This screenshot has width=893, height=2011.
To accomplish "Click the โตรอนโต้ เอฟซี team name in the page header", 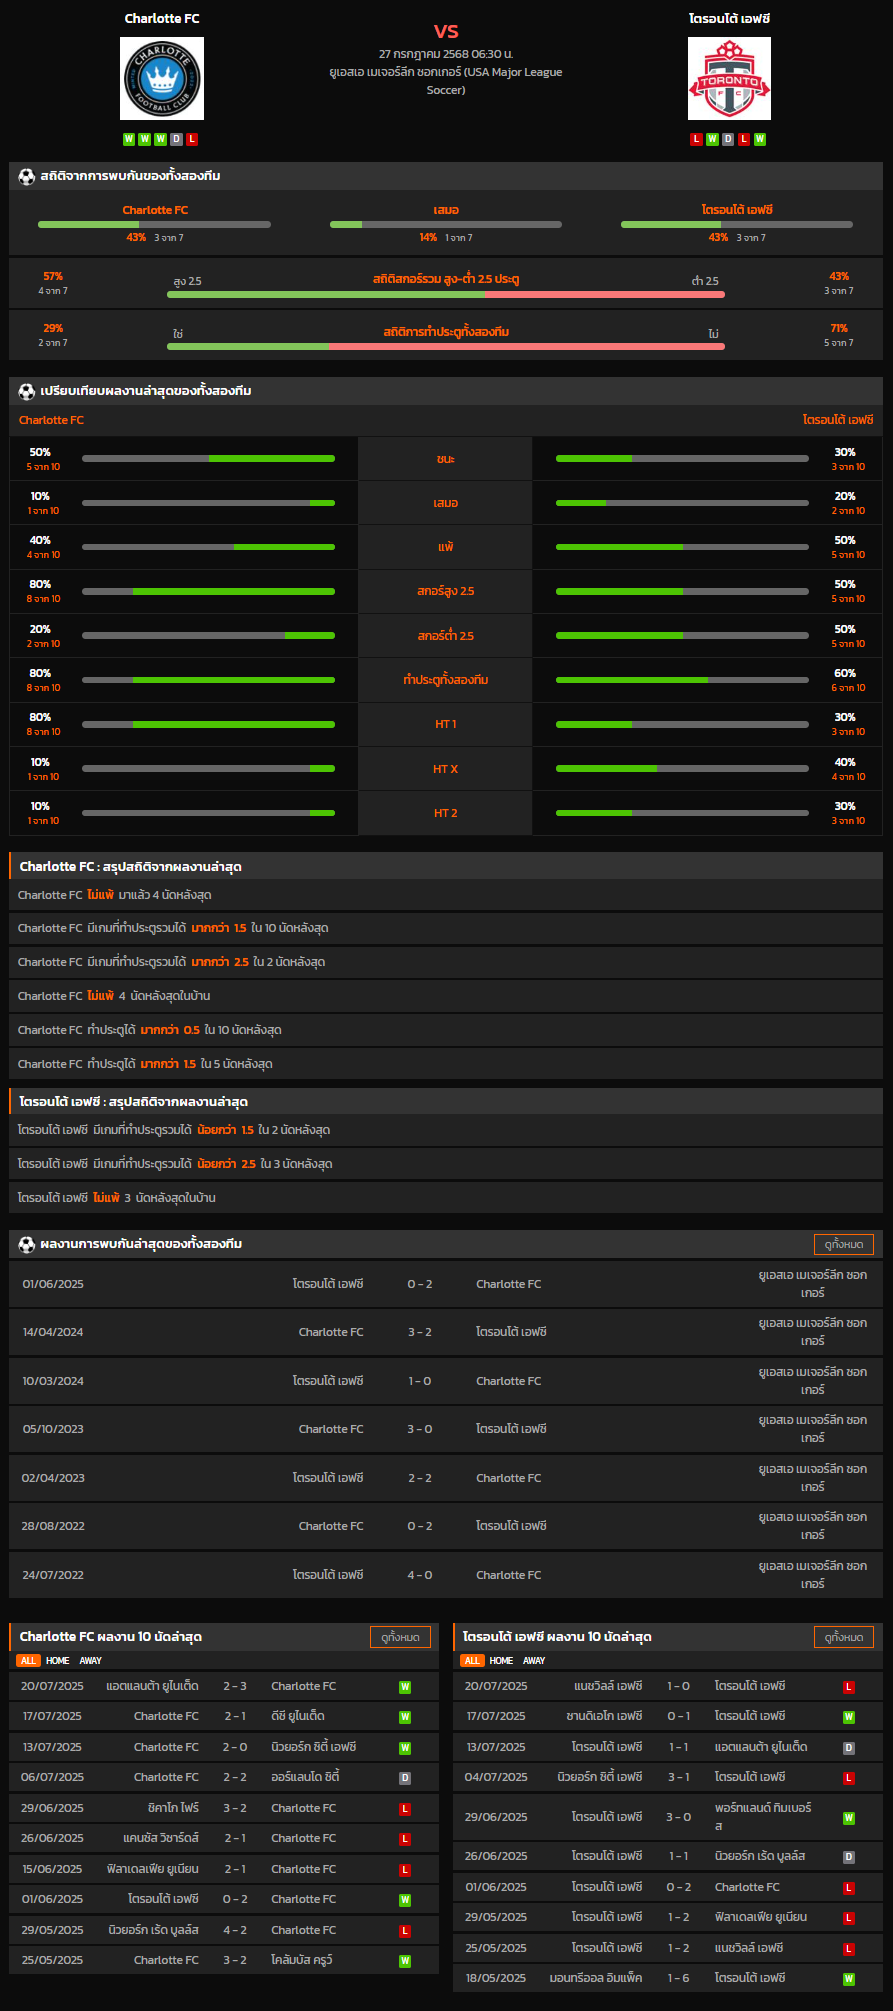I will (729, 19).
